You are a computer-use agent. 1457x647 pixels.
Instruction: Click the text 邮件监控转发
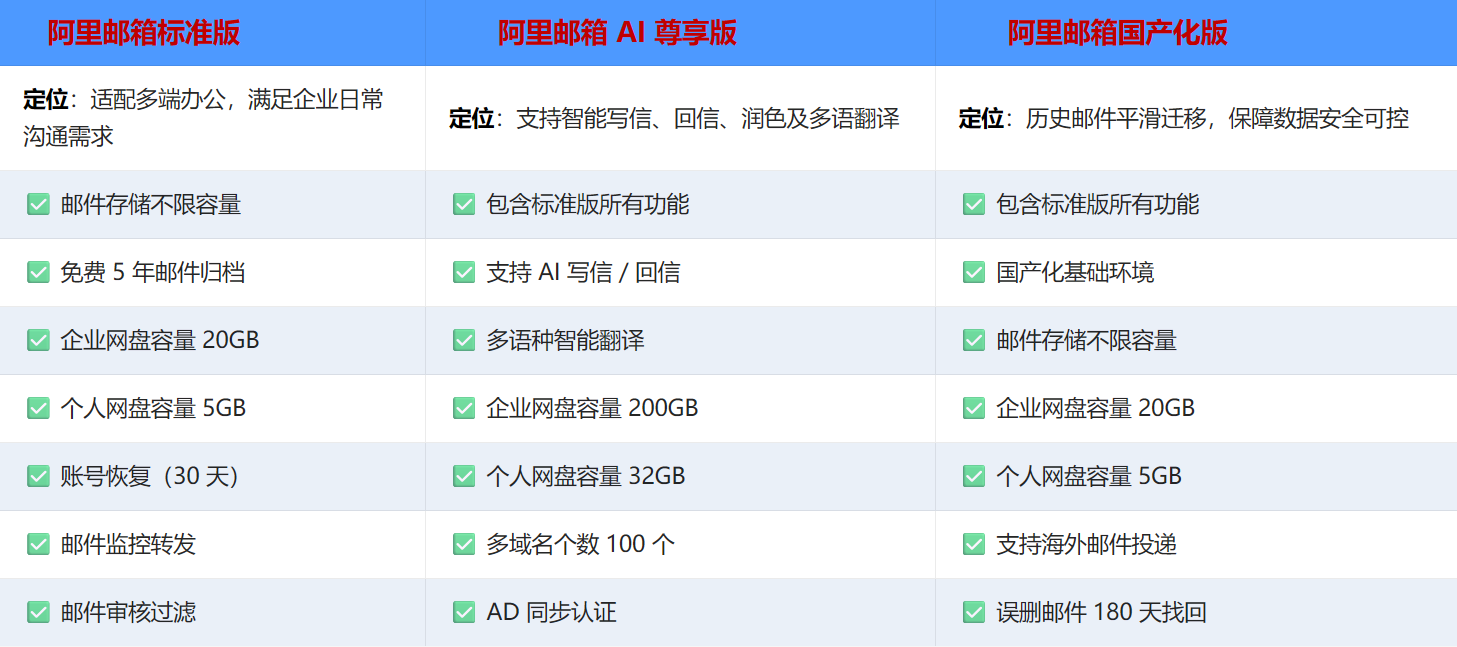point(128,544)
